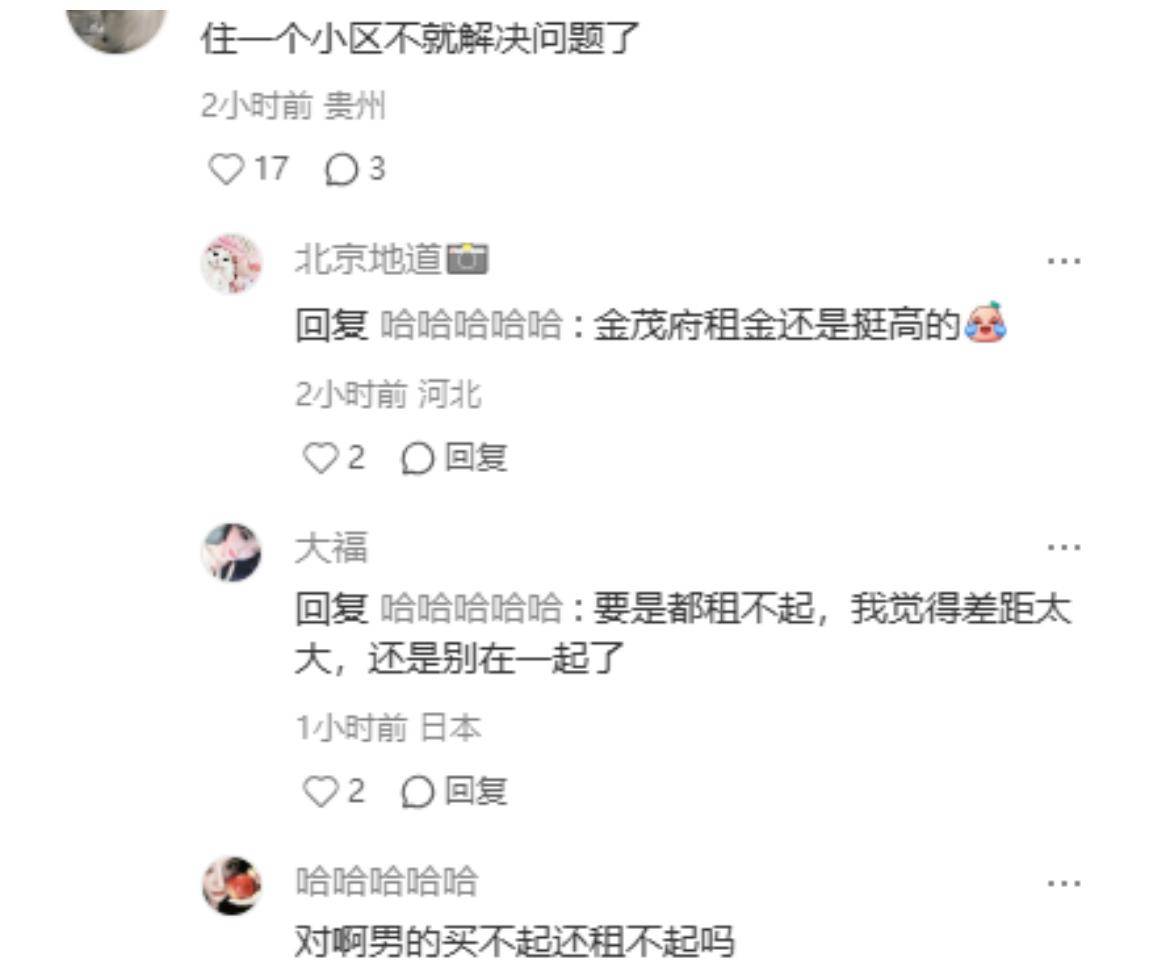This screenshot has width=1159, height=969.
Task: Click the crying-laughing emoji in 北京地道's reply
Action: (x=986, y=322)
